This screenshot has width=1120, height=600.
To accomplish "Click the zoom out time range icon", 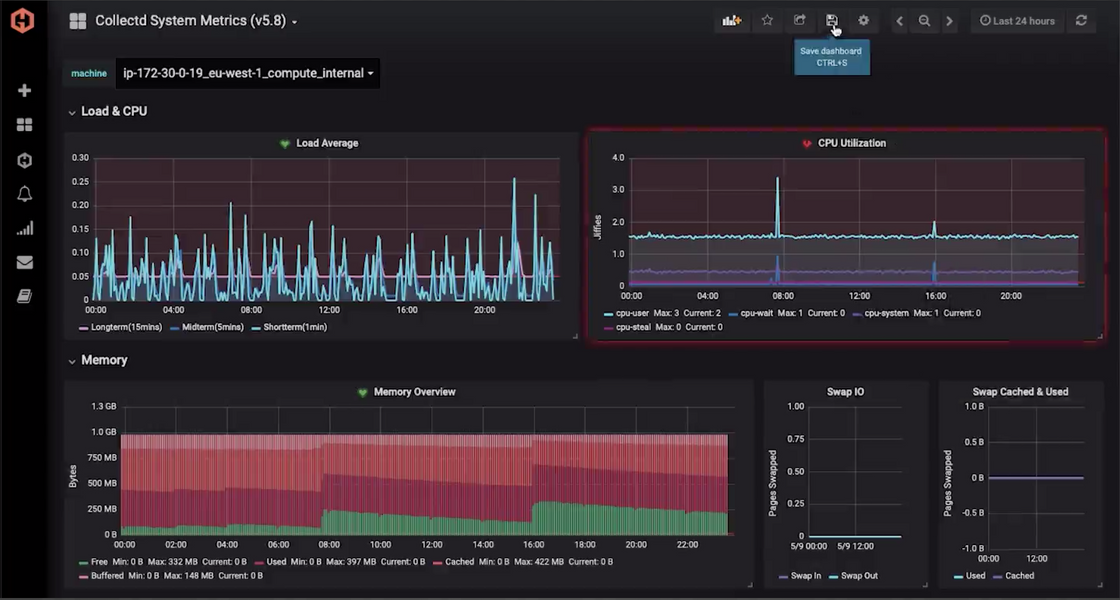I will 924,21.
